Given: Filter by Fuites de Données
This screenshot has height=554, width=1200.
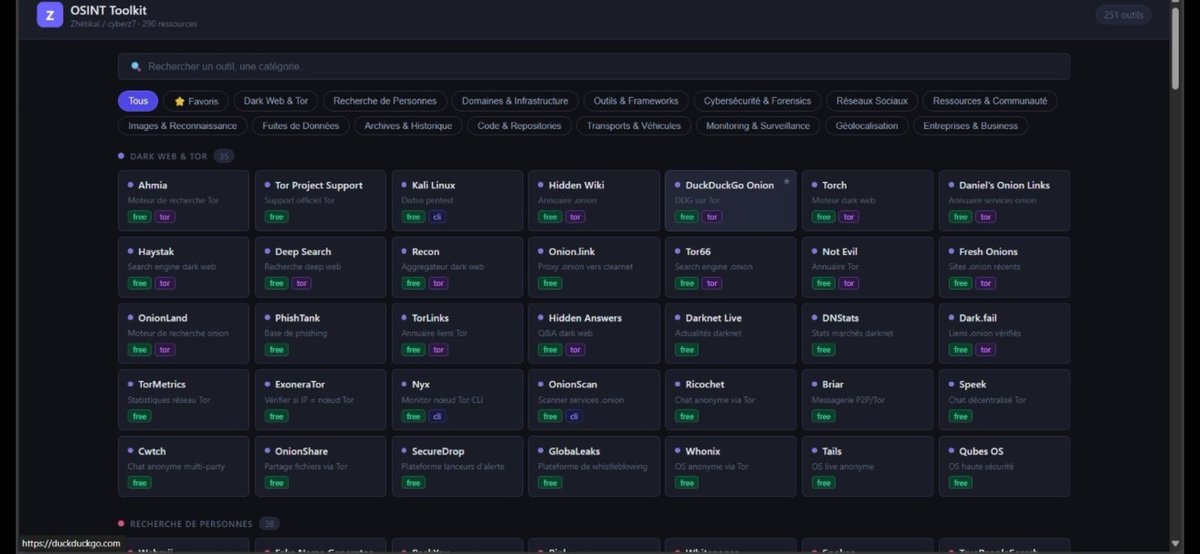Looking at the screenshot, I should click(x=301, y=126).
